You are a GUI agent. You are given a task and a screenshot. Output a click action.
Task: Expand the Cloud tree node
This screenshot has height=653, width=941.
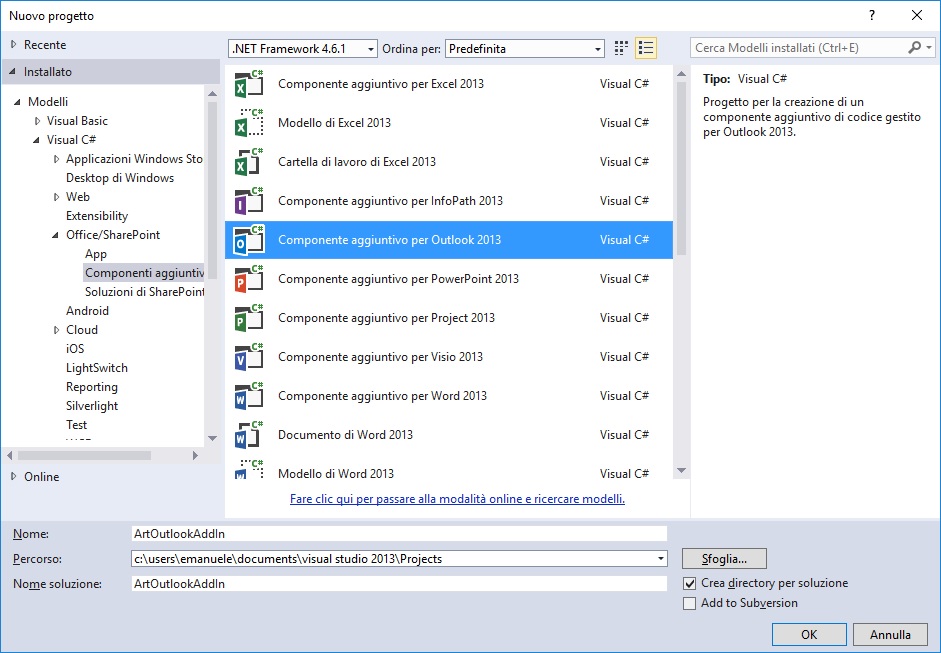pos(56,330)
